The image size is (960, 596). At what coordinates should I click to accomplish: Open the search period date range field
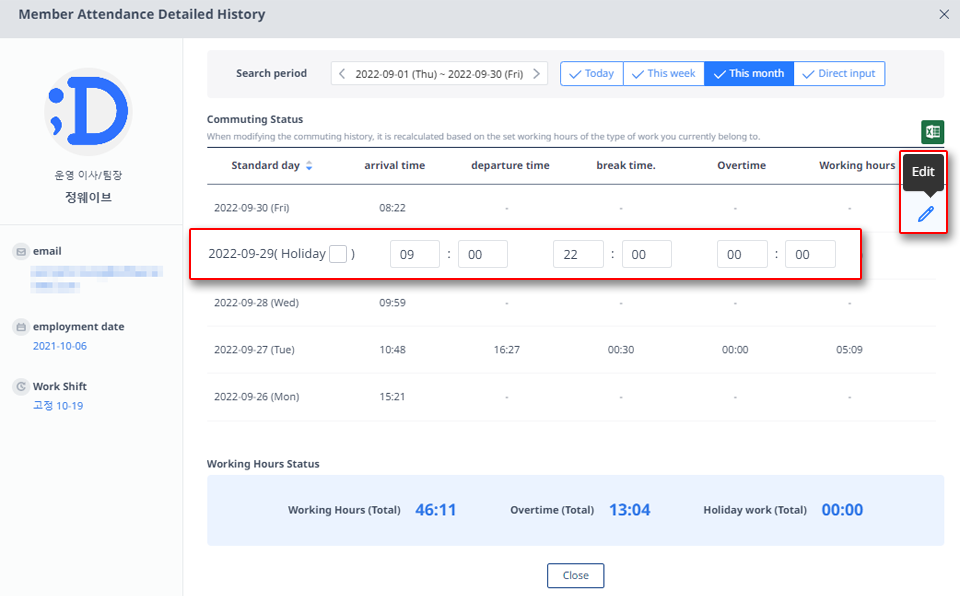439,74
